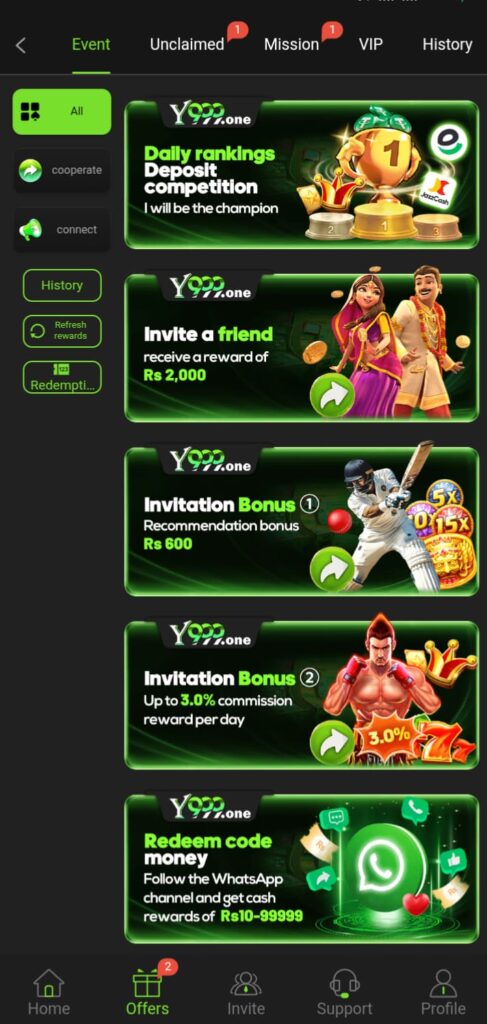Click share arrow on 3.0% commission banner
Viewport: 487px width, 1024px height.
point(332,743)
